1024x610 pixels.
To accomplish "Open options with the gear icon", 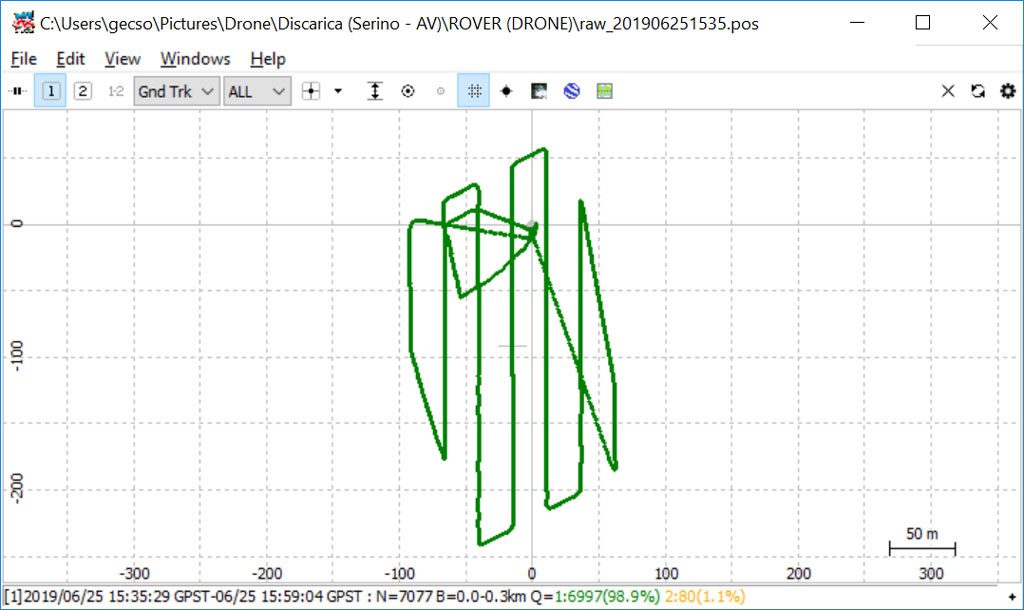I will (1008, 91).
